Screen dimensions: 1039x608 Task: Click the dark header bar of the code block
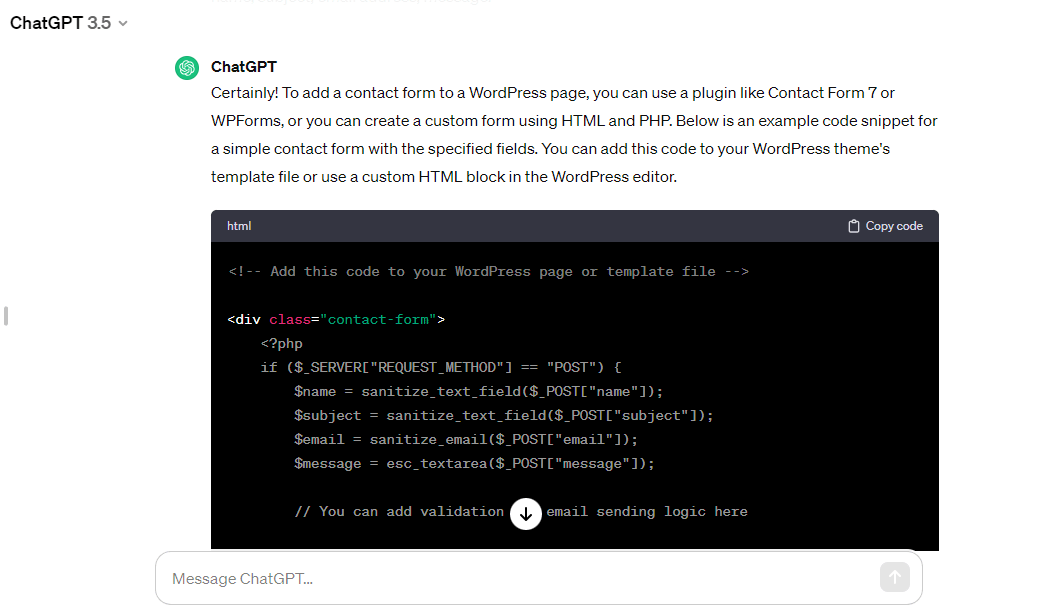point(574,225)
